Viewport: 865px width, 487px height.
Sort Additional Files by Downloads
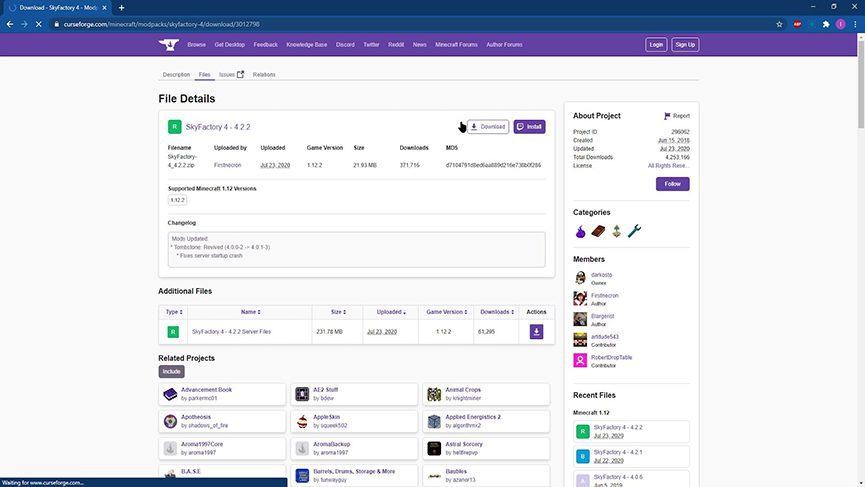point(497,312)
